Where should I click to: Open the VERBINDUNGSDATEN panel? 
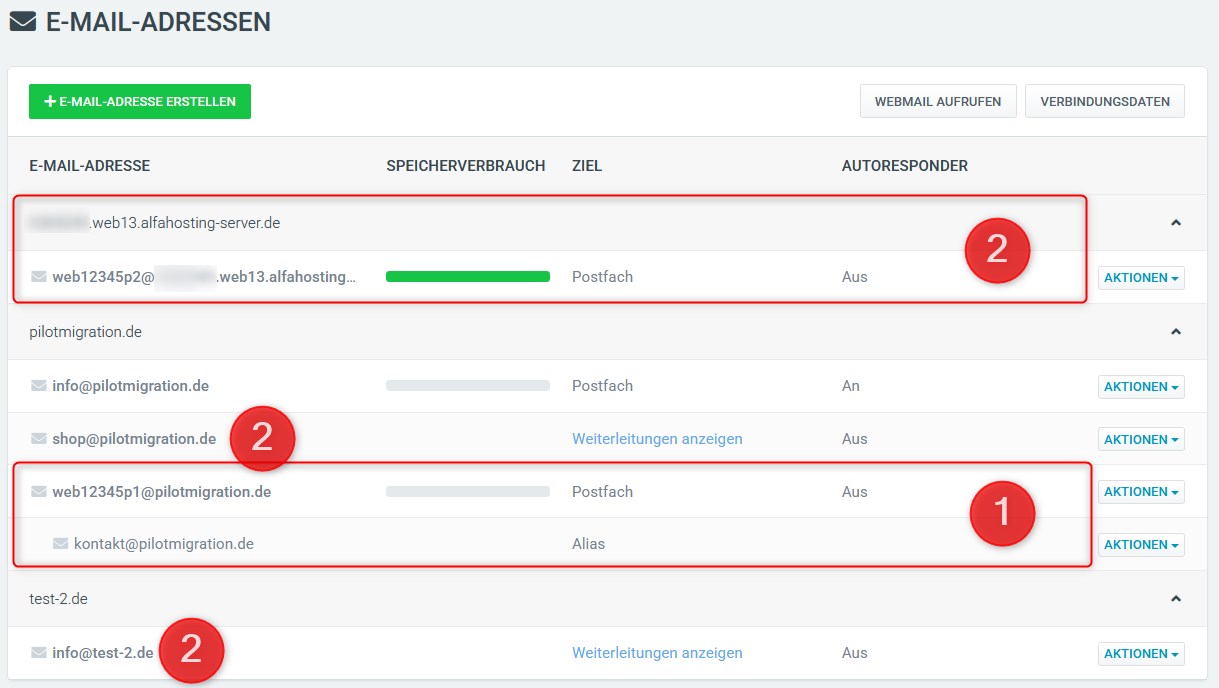click(1104, 100)
